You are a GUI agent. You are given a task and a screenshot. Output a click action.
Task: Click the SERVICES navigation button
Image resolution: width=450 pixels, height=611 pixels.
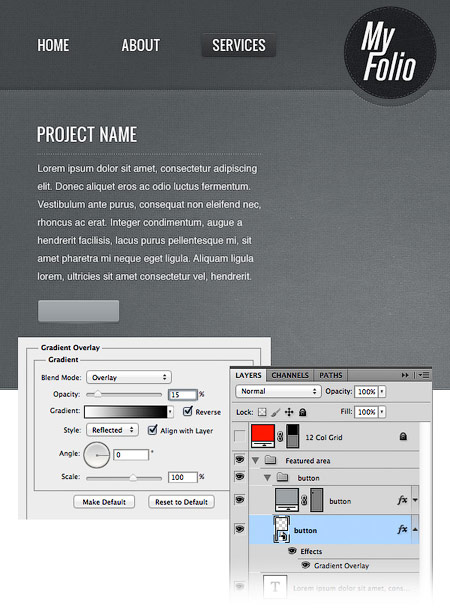click(x=238, y=45)
